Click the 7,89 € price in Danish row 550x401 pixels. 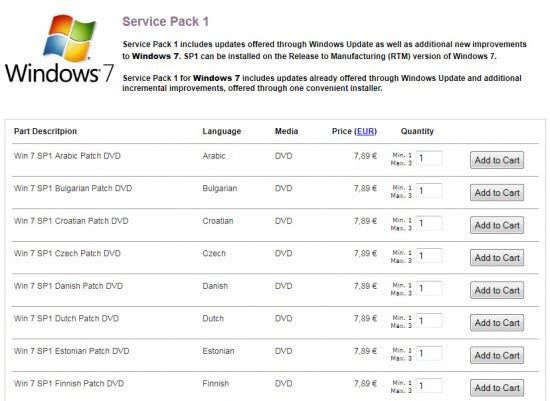pyautogui.click(x=365, y=286)
